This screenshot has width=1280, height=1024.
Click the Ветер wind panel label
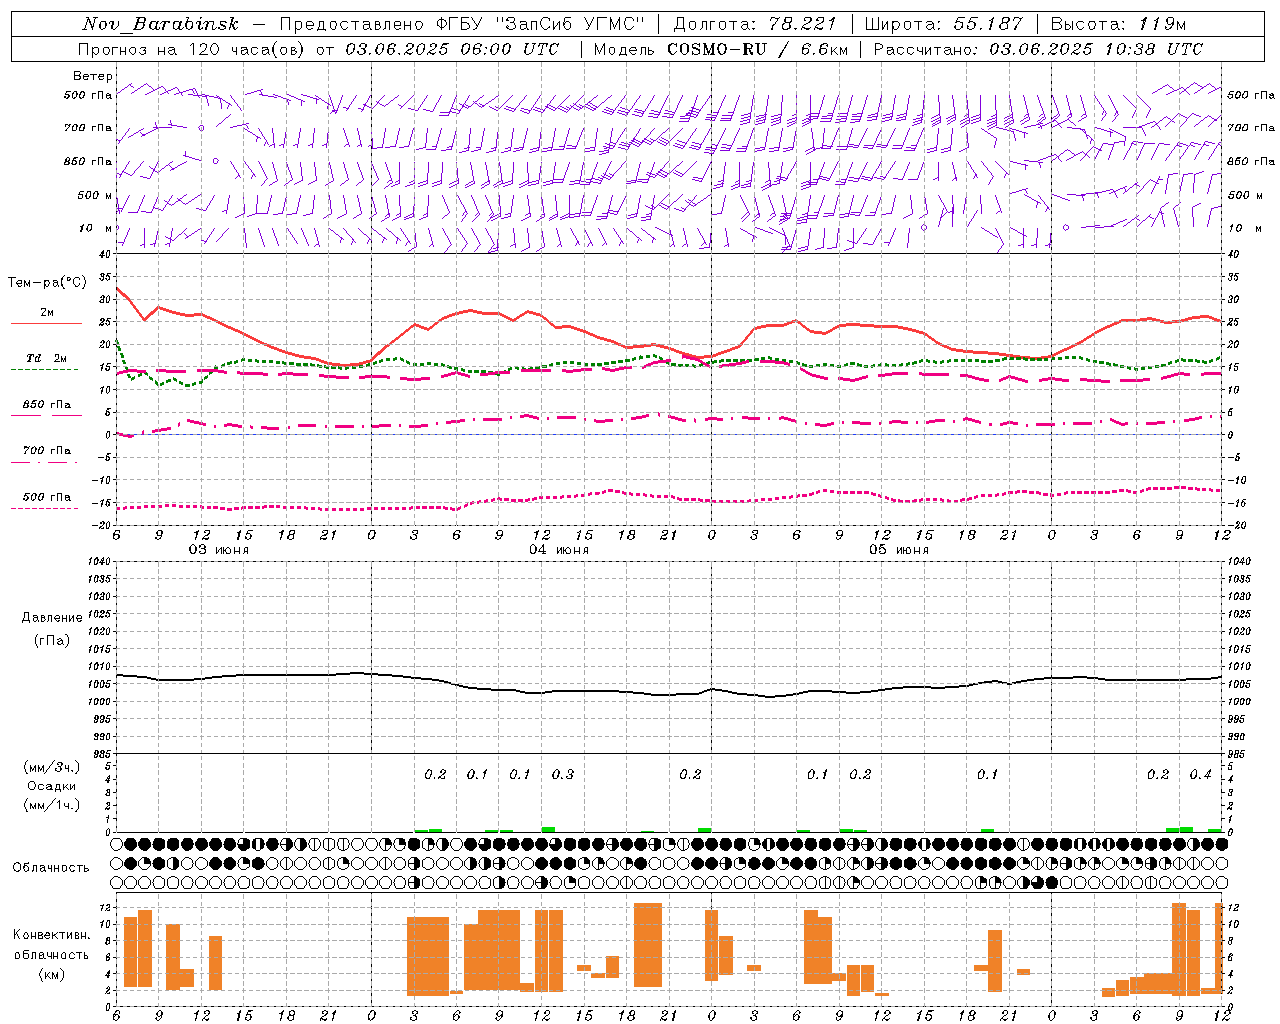point(93,76)
